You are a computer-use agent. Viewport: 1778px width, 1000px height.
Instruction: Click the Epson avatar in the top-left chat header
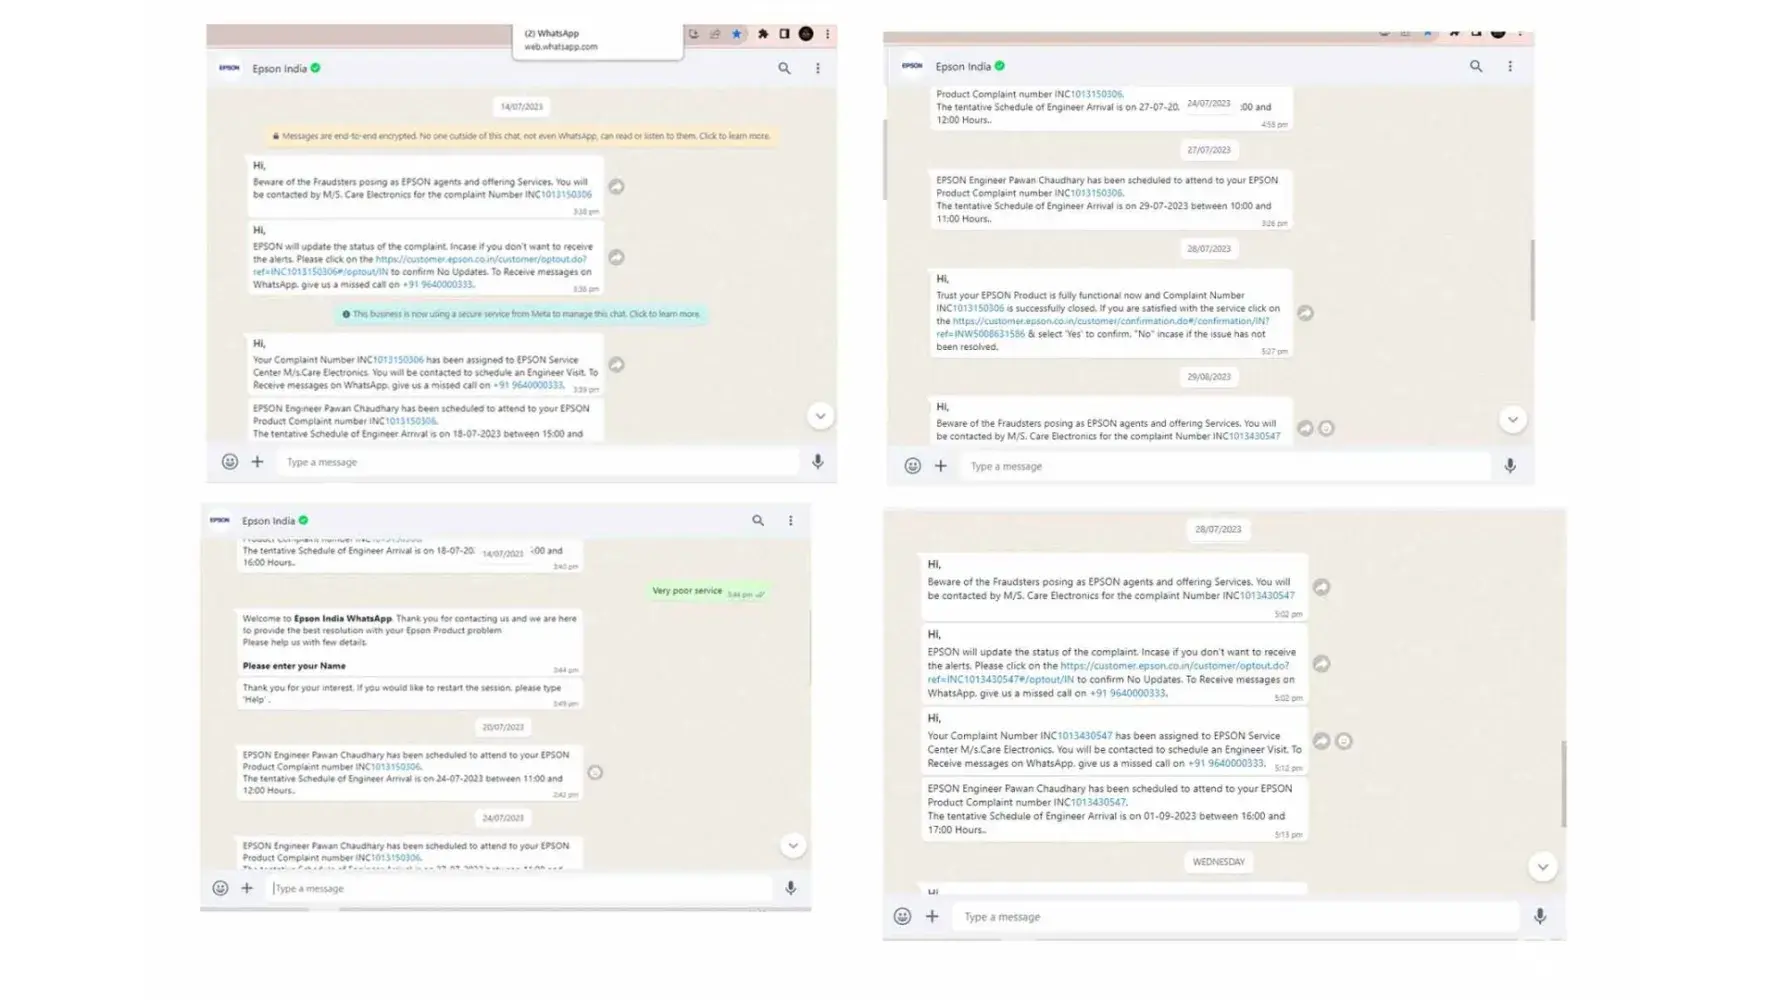[229, 68]
